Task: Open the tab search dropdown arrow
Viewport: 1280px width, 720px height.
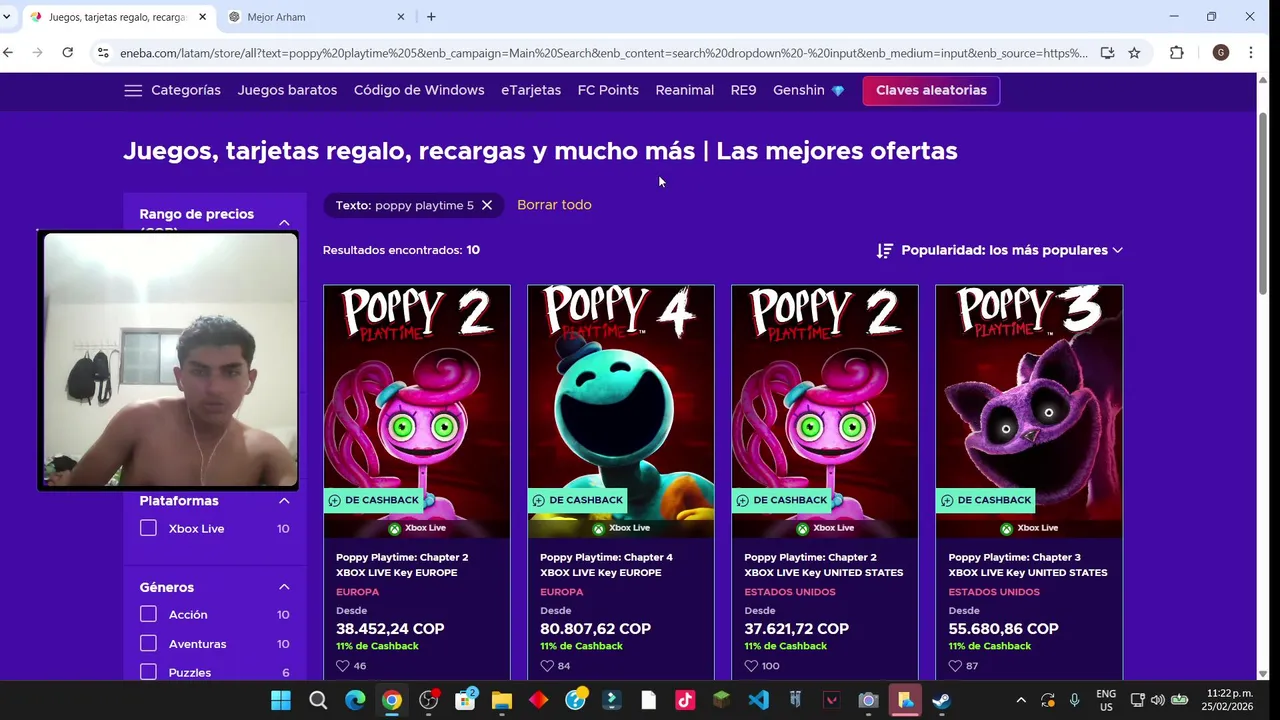Action: point(7,17)
